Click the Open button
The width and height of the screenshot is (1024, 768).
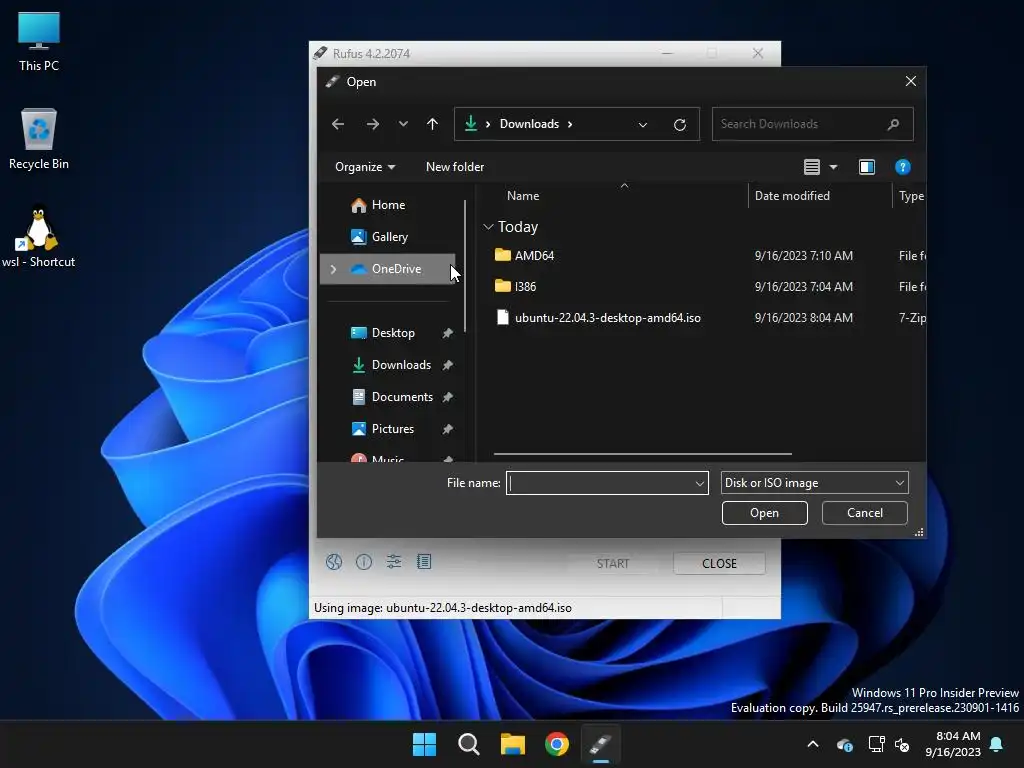tap(764, 513)
